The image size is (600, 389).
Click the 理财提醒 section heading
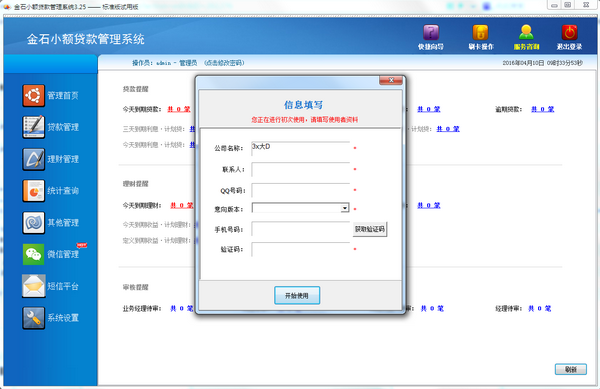(135, 184)
